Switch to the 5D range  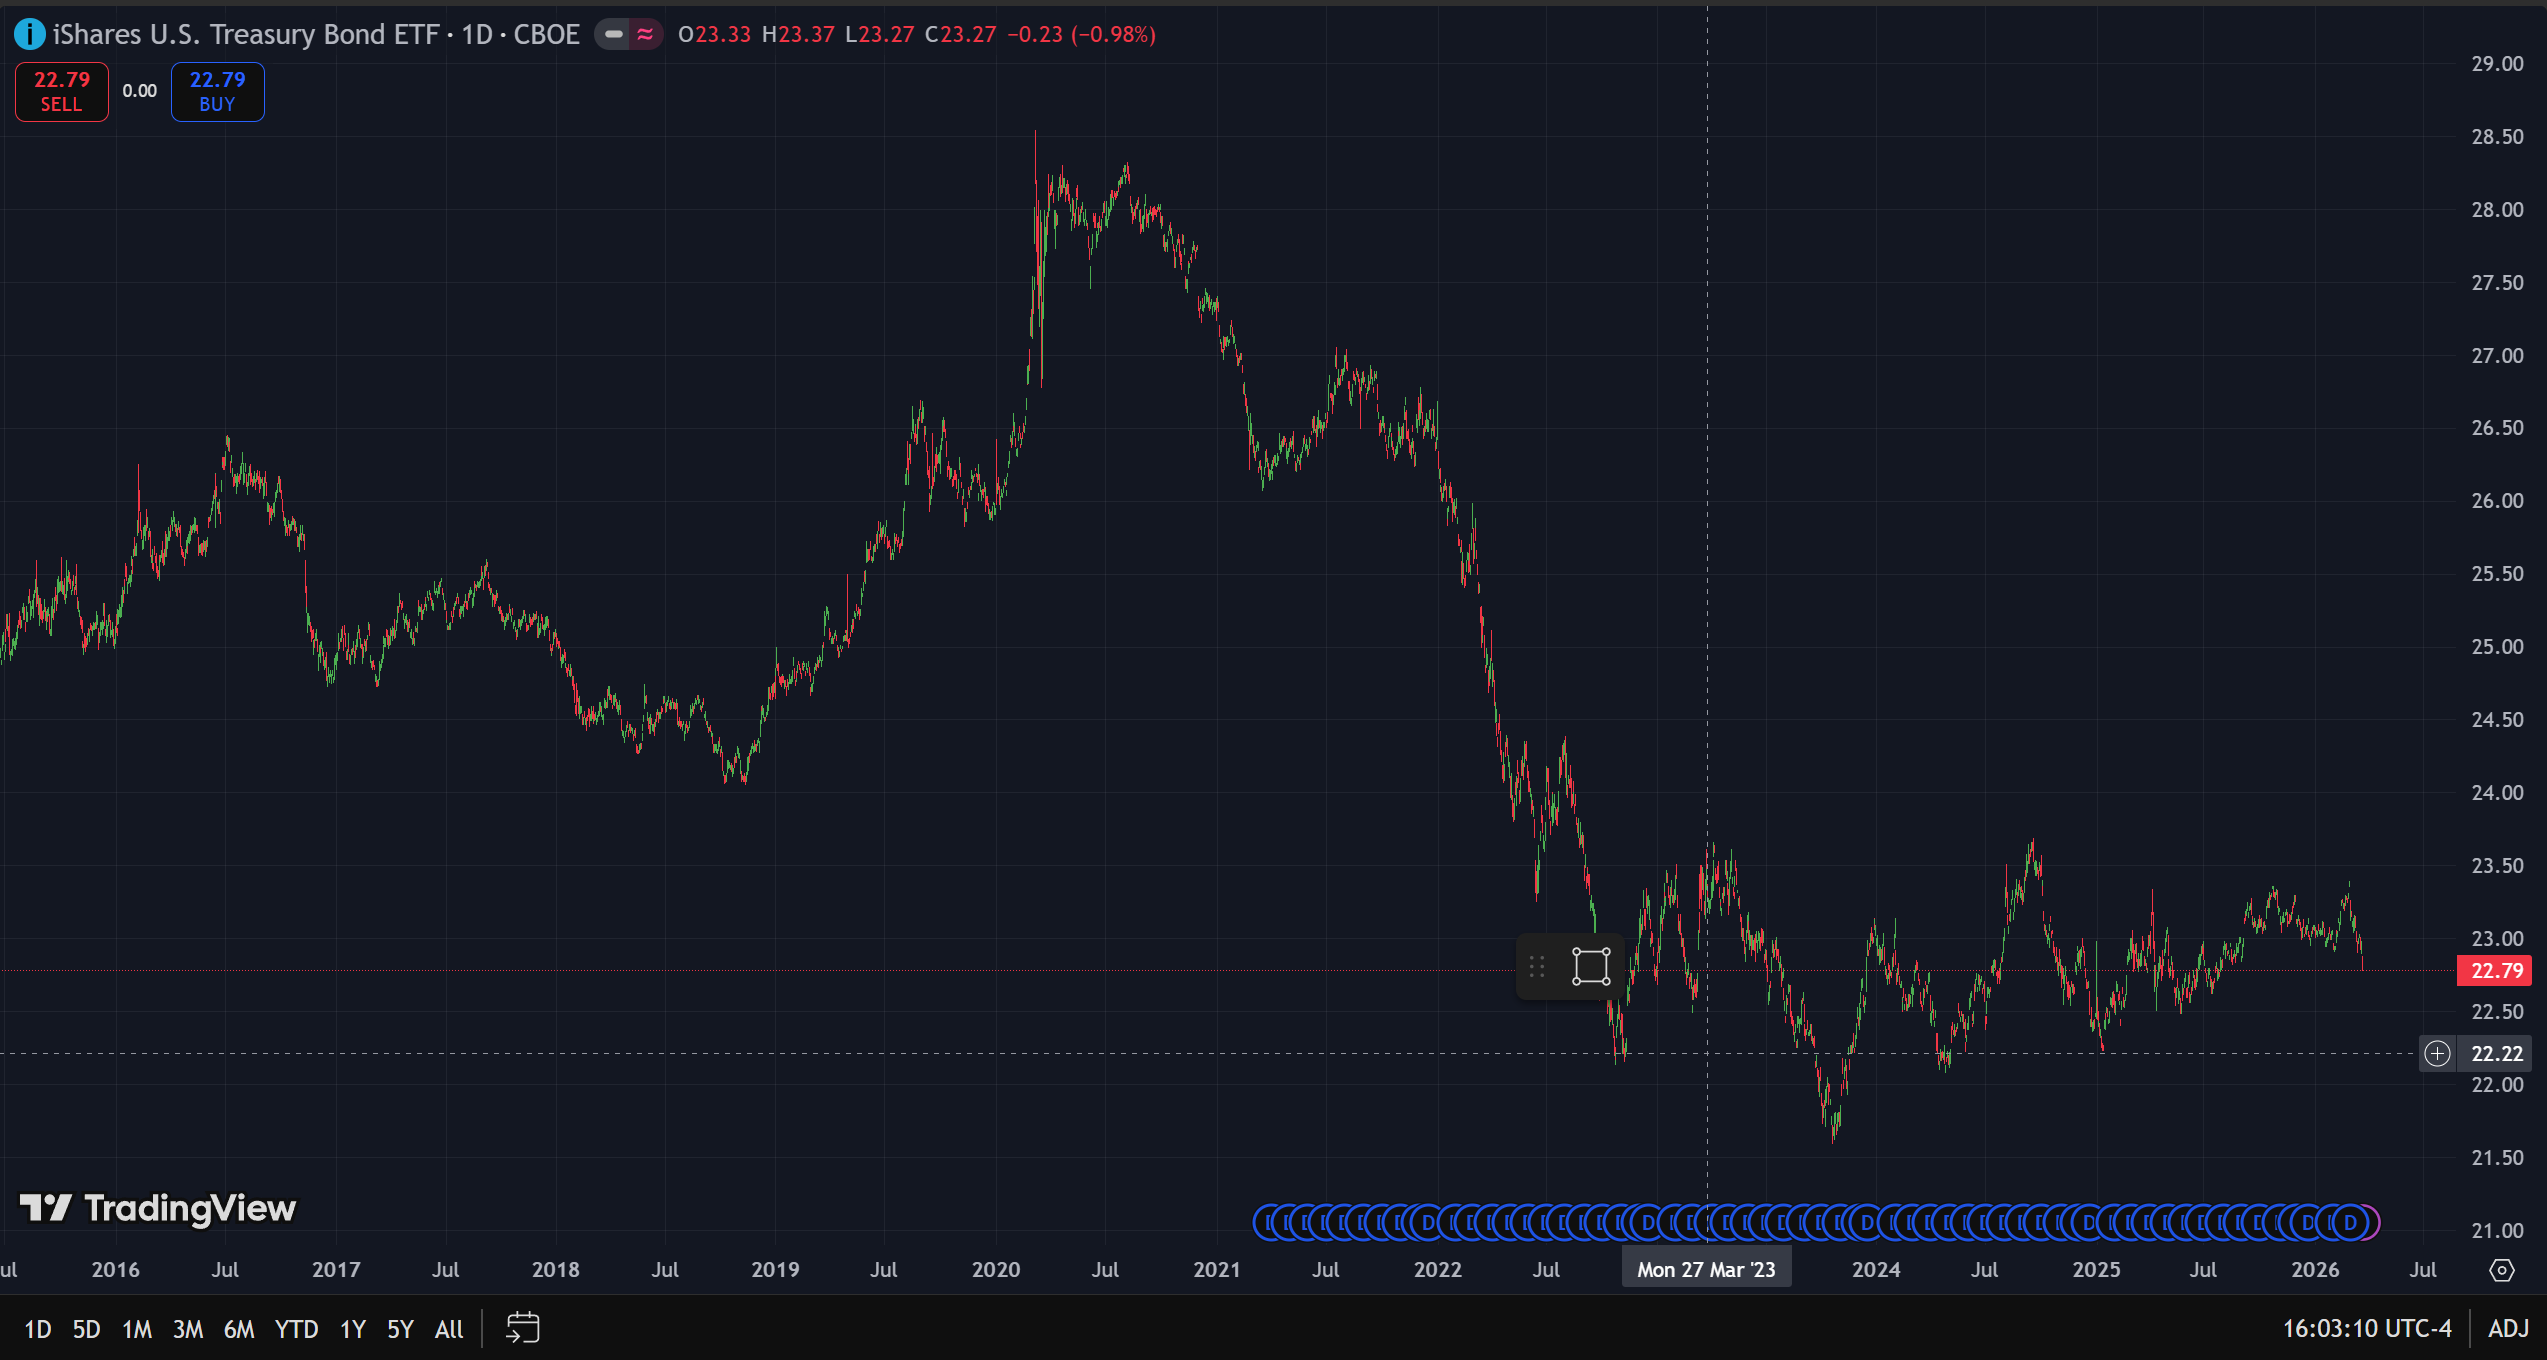coord(86,1329)
